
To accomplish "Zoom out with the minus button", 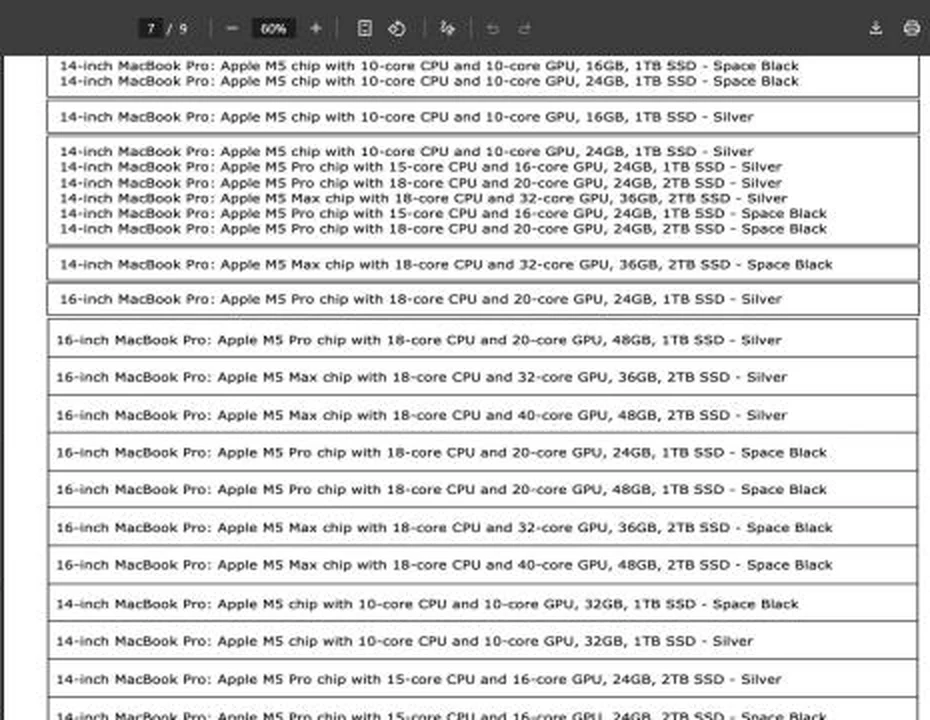I will pyautogui.click(x=232, y=28).
